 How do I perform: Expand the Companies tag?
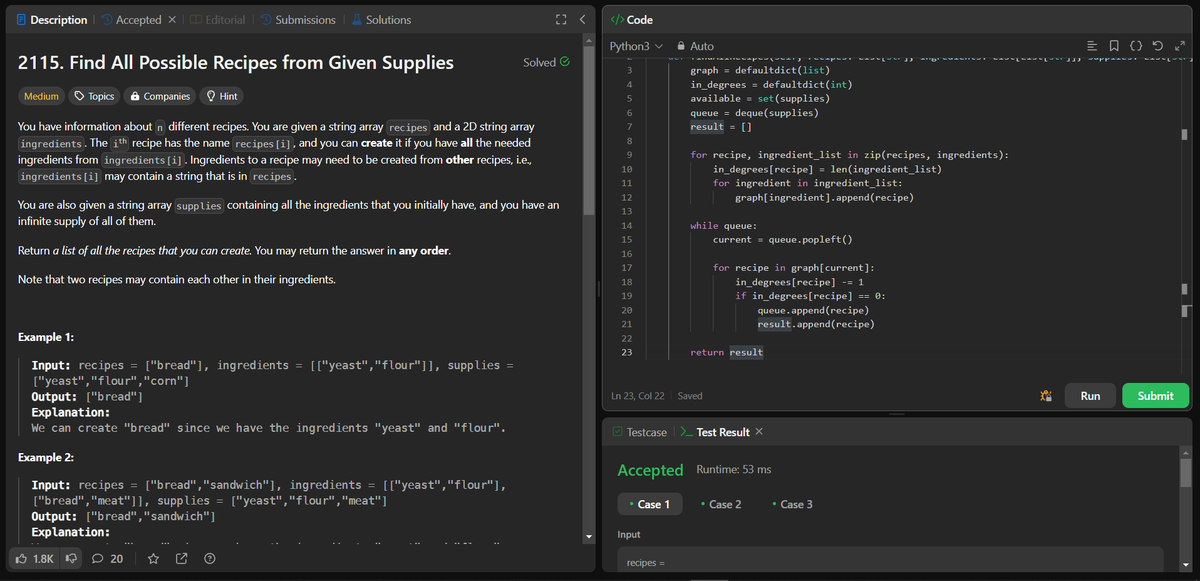(x=160, y=96)
